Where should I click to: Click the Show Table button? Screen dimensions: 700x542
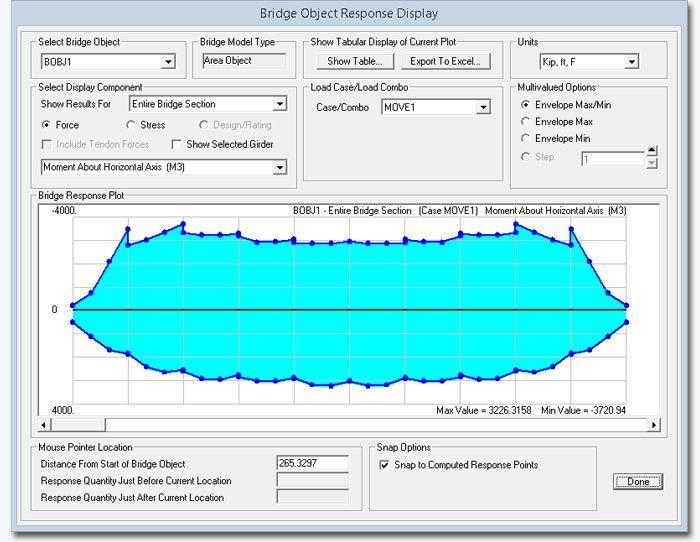coord(355,61)
